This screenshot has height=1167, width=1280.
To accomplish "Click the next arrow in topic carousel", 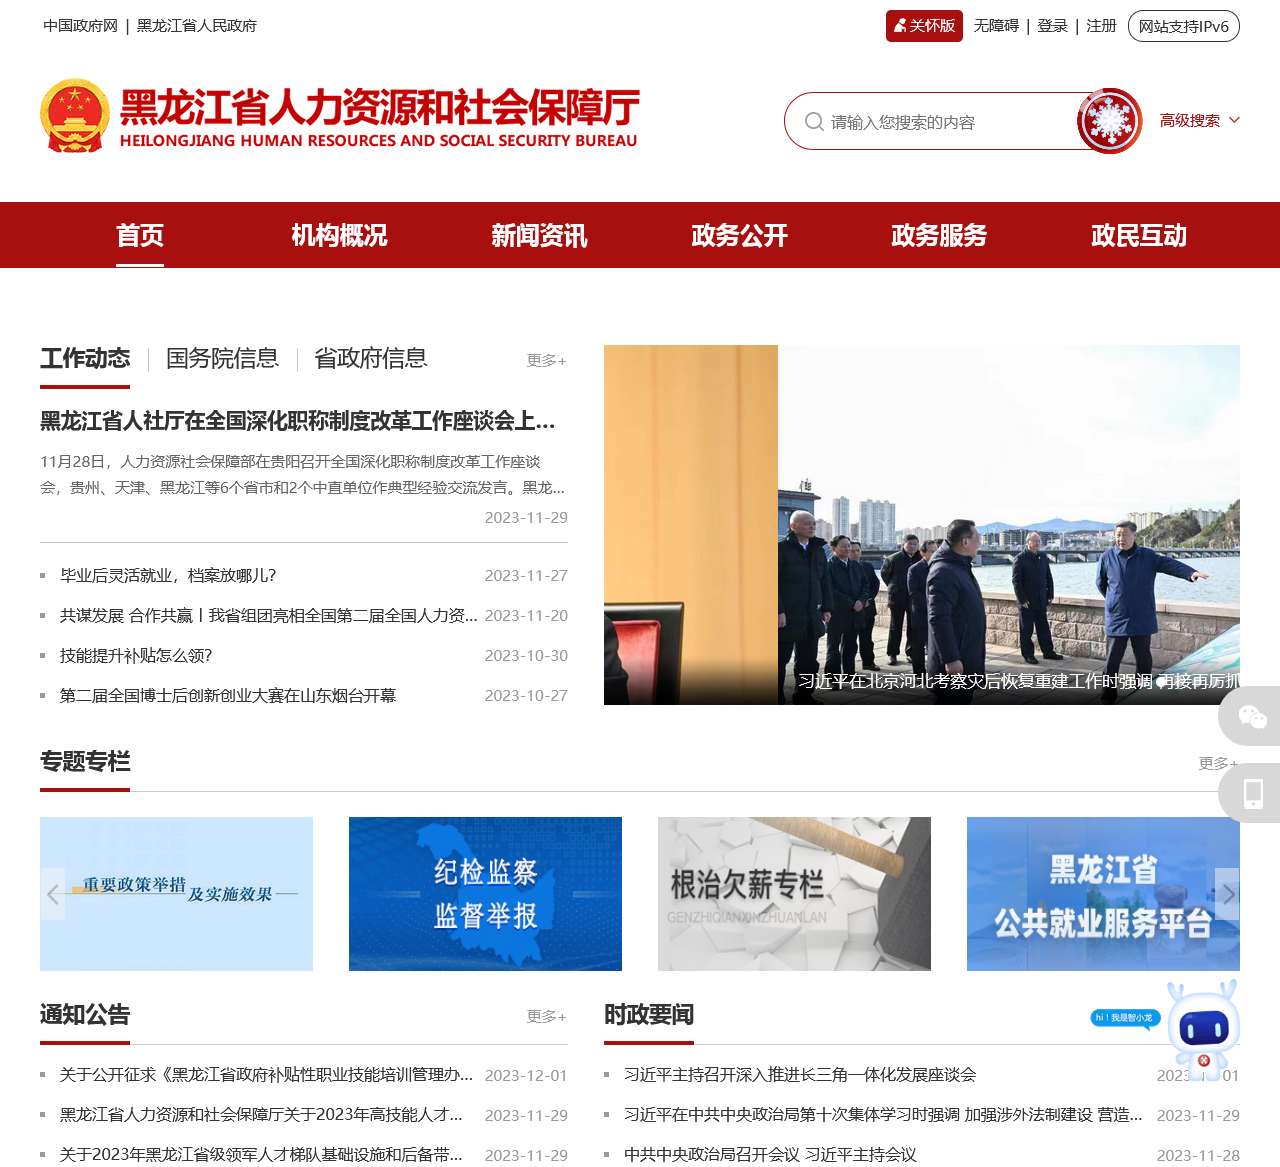I will (x=1227, y=894).
